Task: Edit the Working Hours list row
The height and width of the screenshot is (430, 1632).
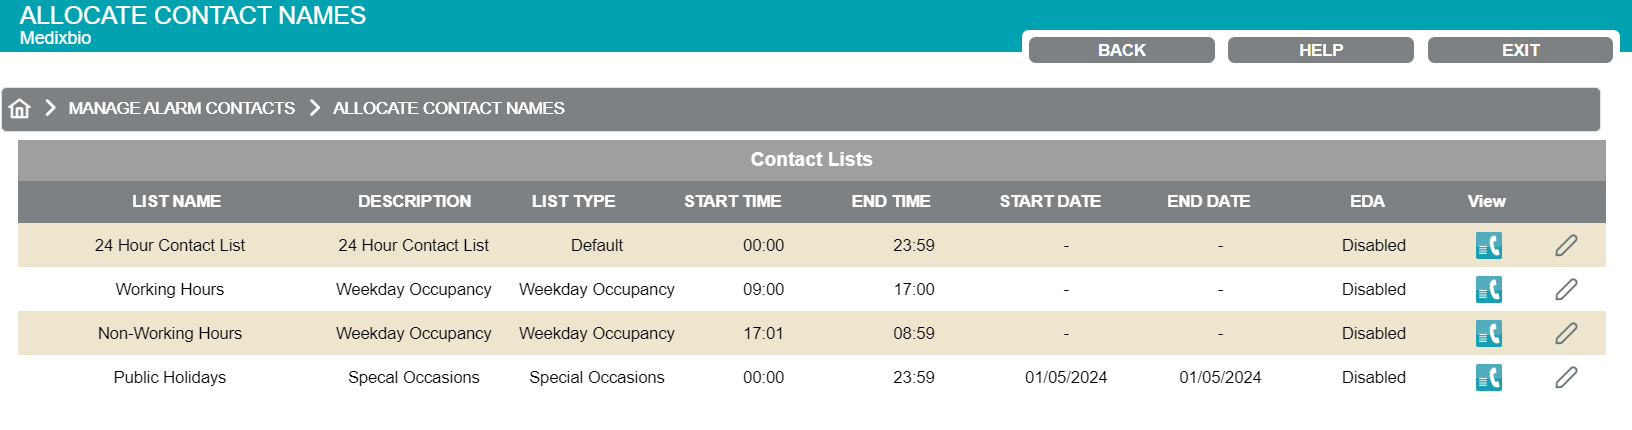Action: (1566, 289)
